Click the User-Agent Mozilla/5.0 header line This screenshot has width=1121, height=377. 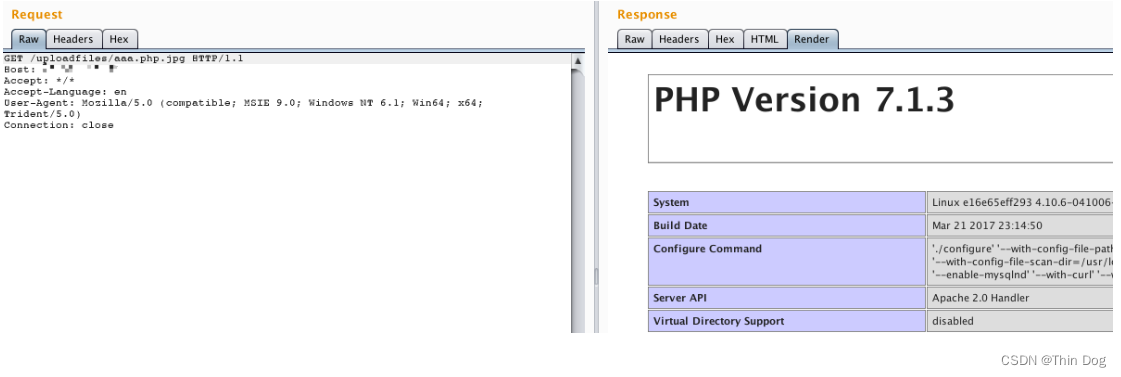243,103
